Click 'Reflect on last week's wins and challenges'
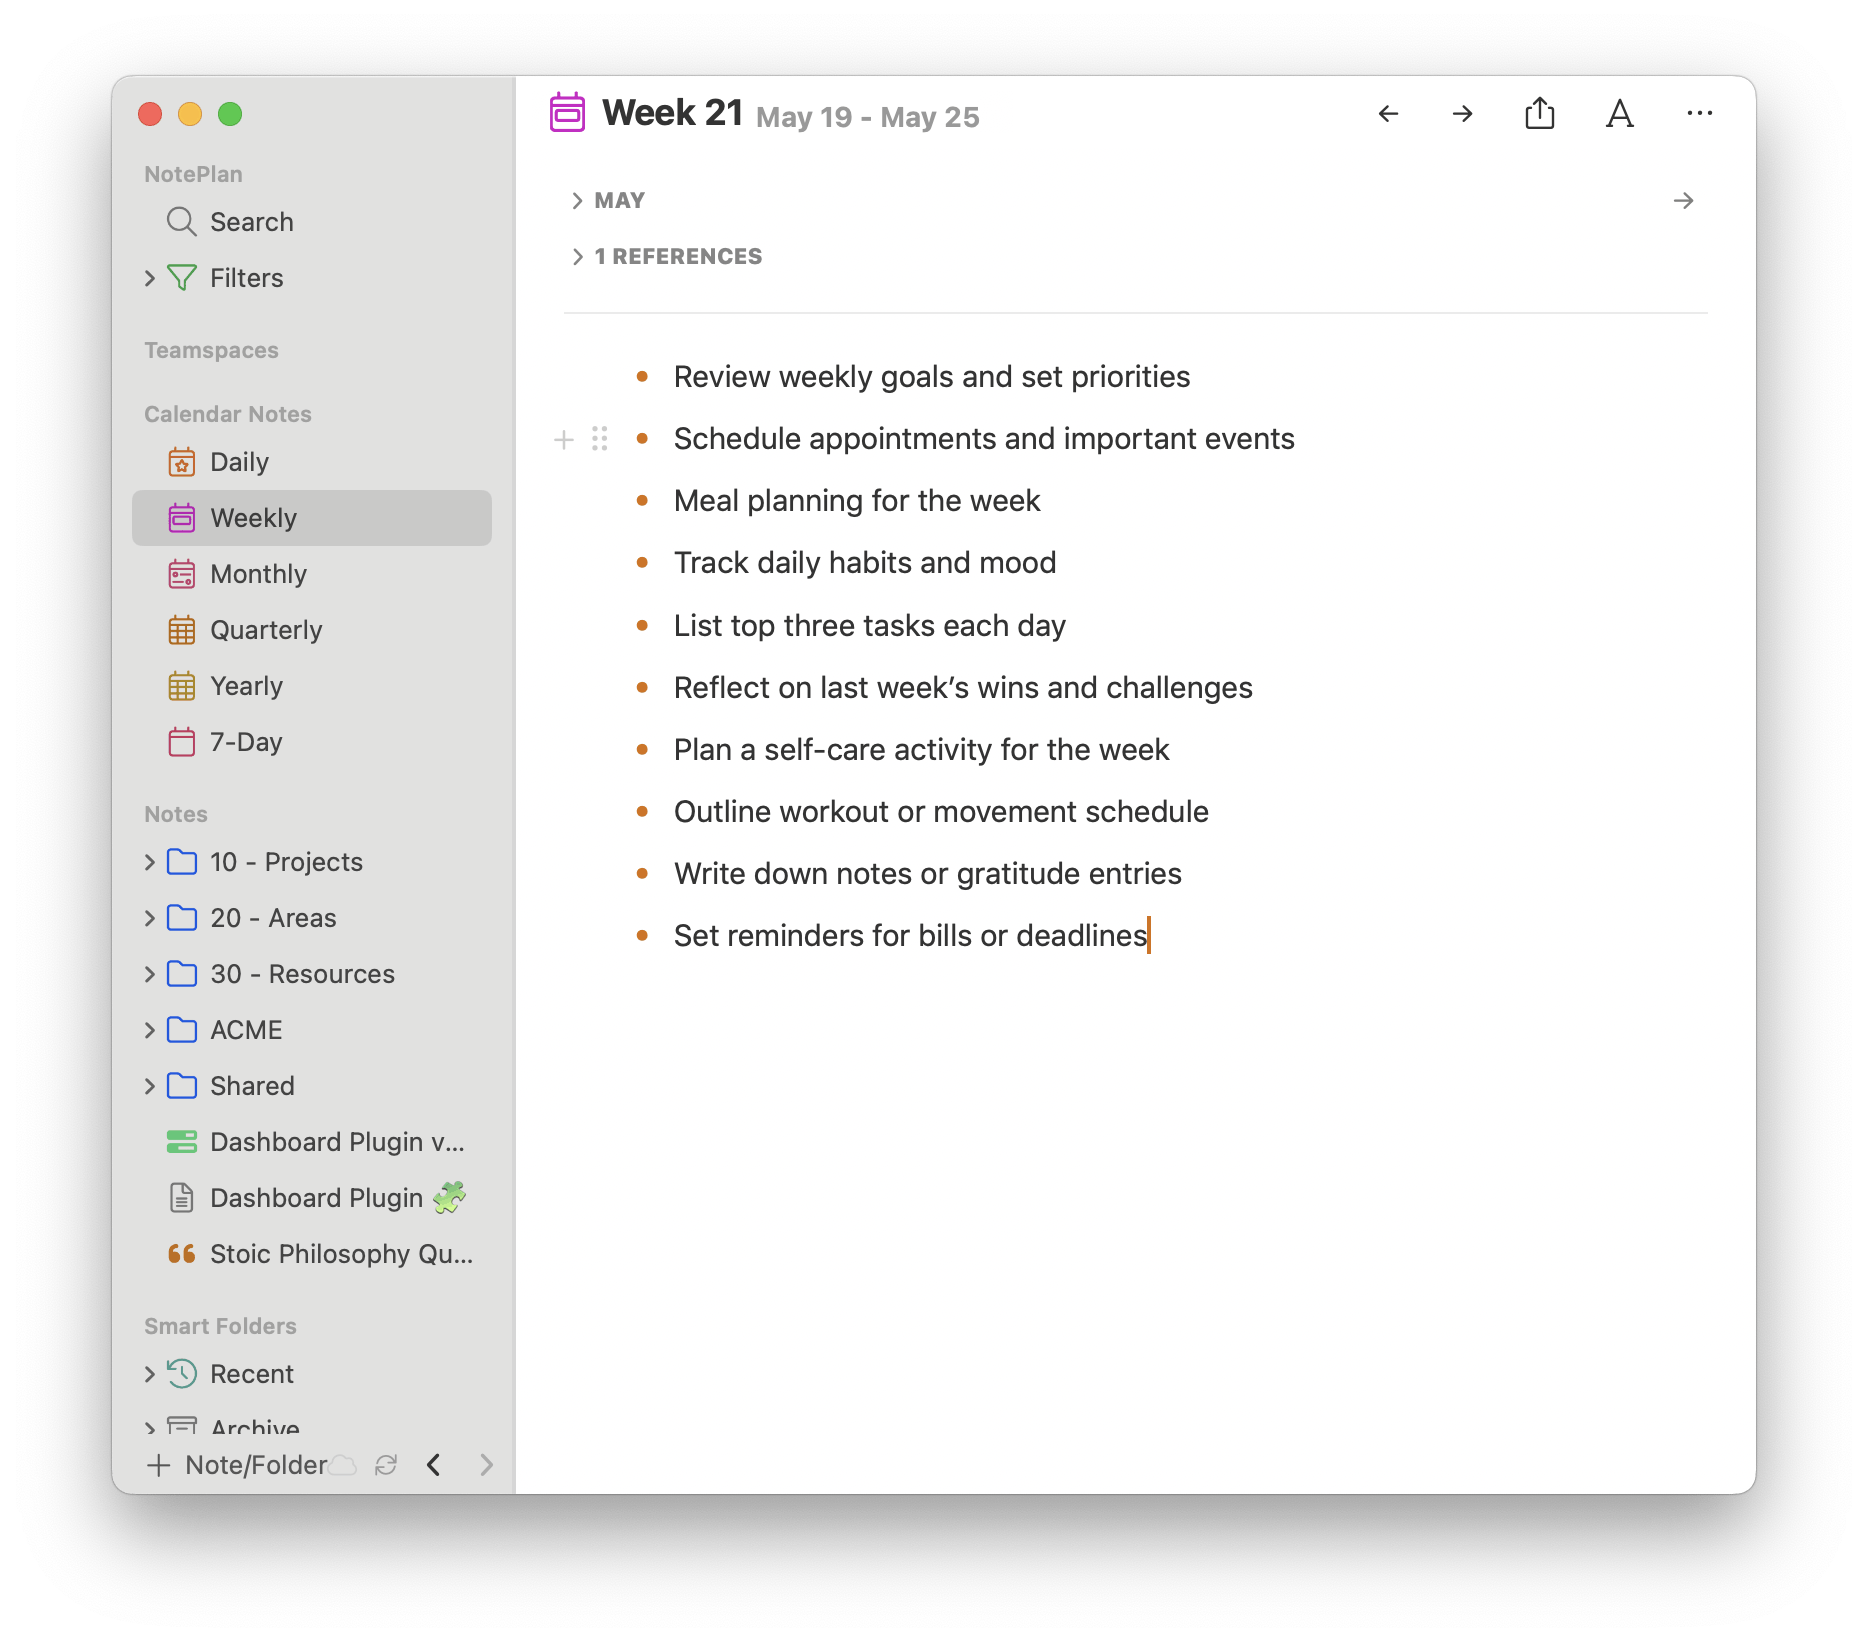The image size is (1868, 1642). [x=963, y=688]
